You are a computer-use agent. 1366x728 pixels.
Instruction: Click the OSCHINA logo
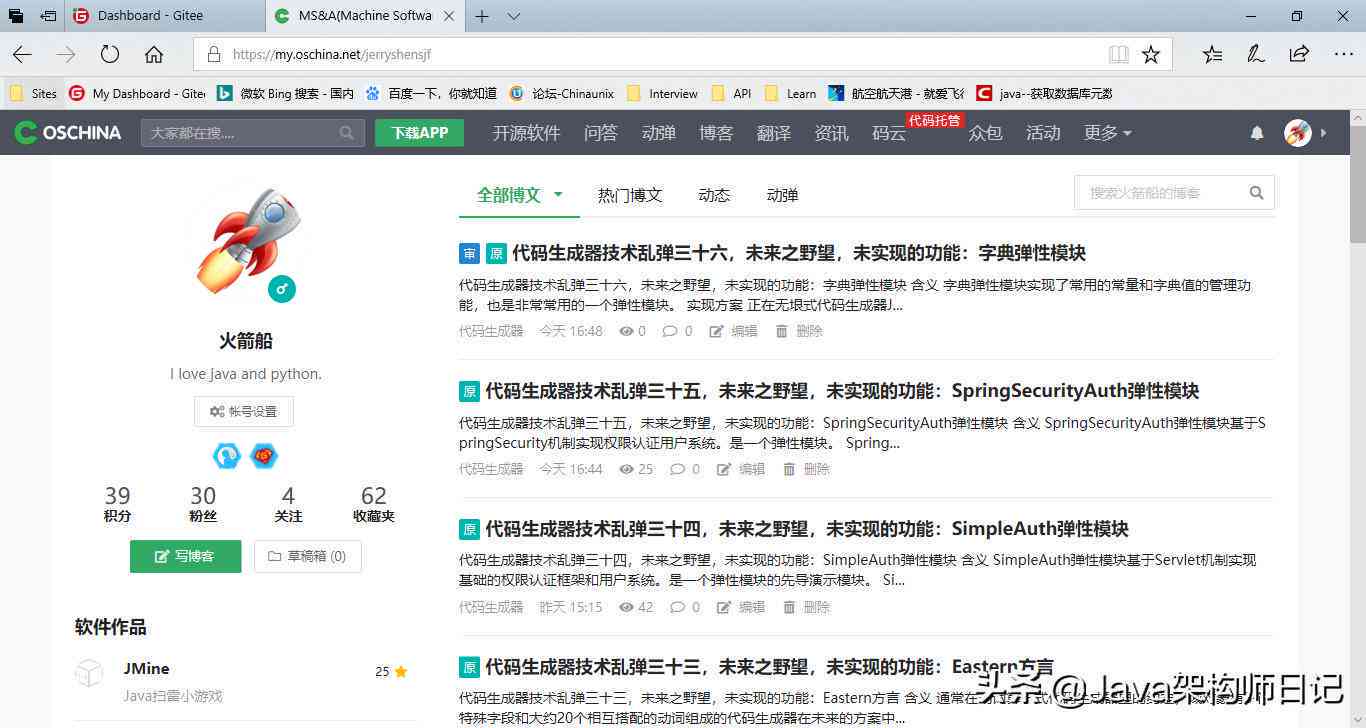pyautogui.click(x=68, y=132)
